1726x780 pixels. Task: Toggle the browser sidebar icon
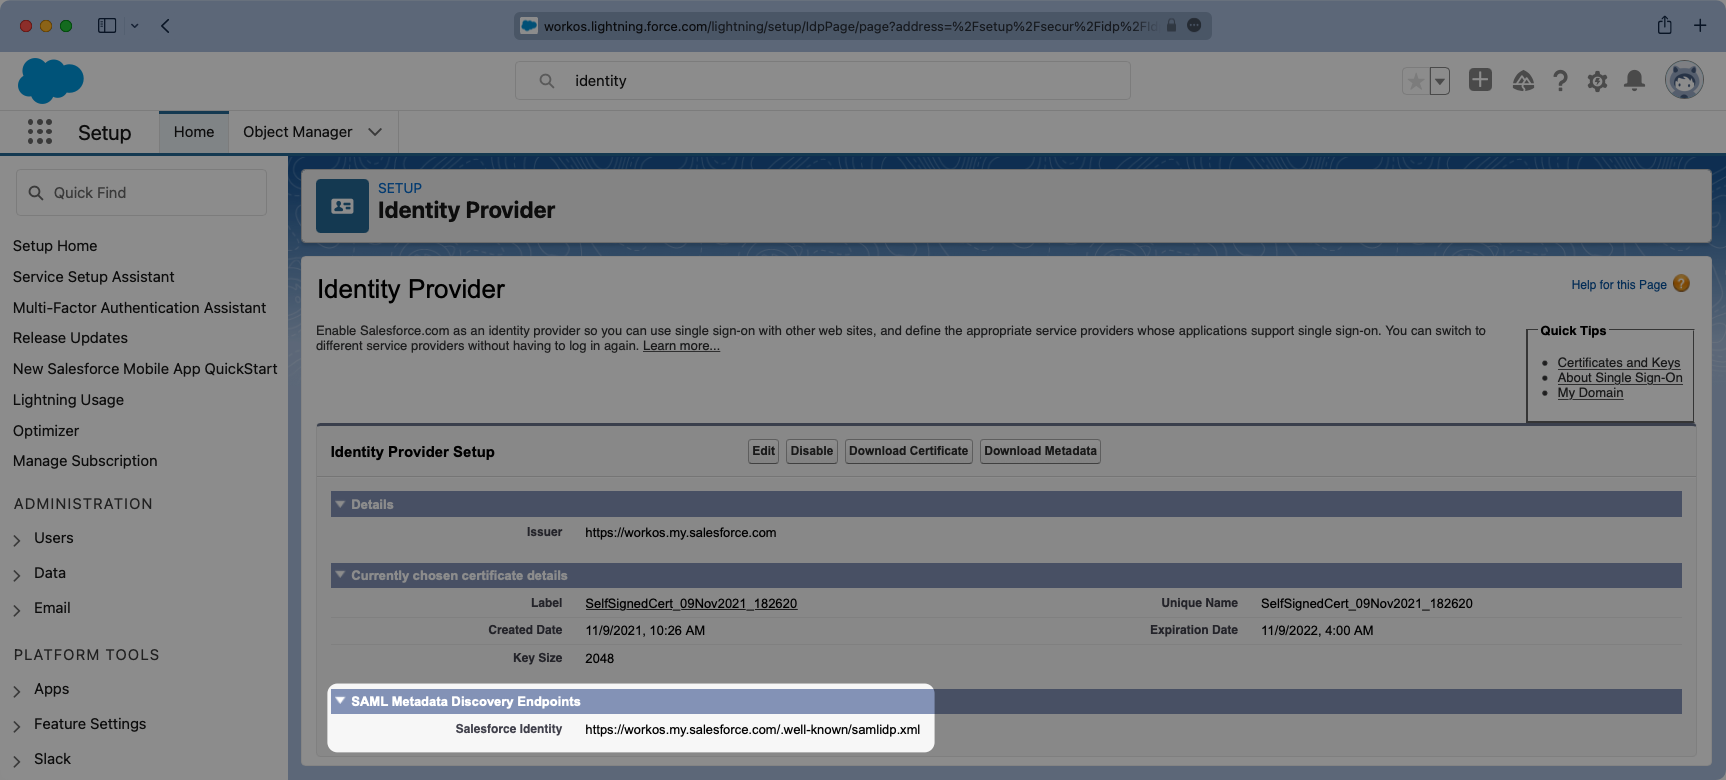coord(107,26)
